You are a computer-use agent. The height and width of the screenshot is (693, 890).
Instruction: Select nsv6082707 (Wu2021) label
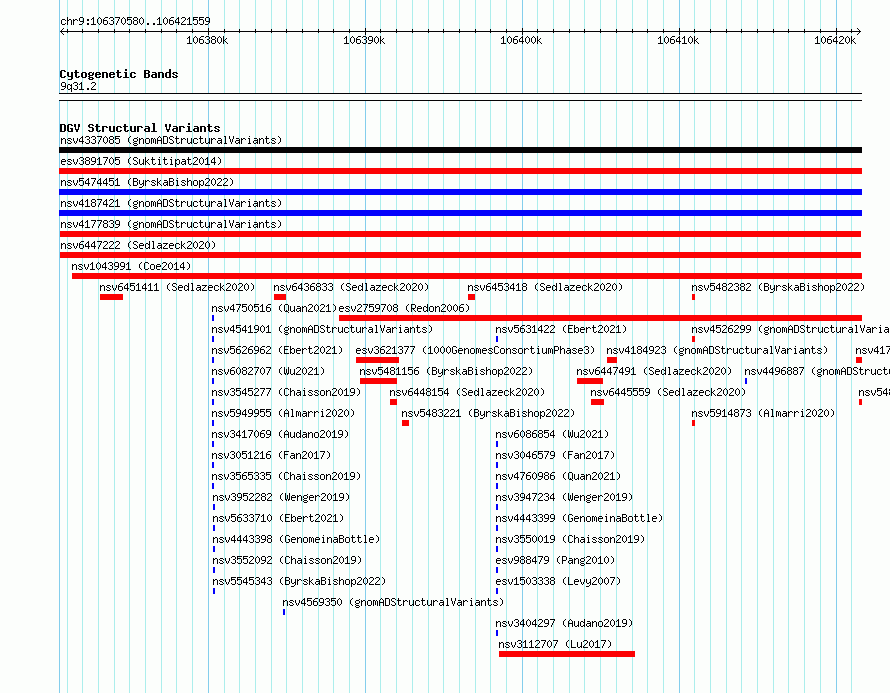pos(268,371)
